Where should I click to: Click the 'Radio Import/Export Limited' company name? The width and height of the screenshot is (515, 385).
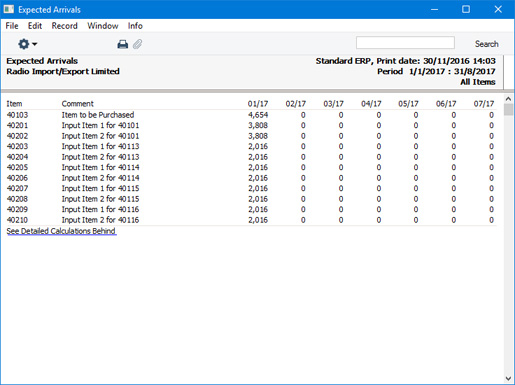63,71
